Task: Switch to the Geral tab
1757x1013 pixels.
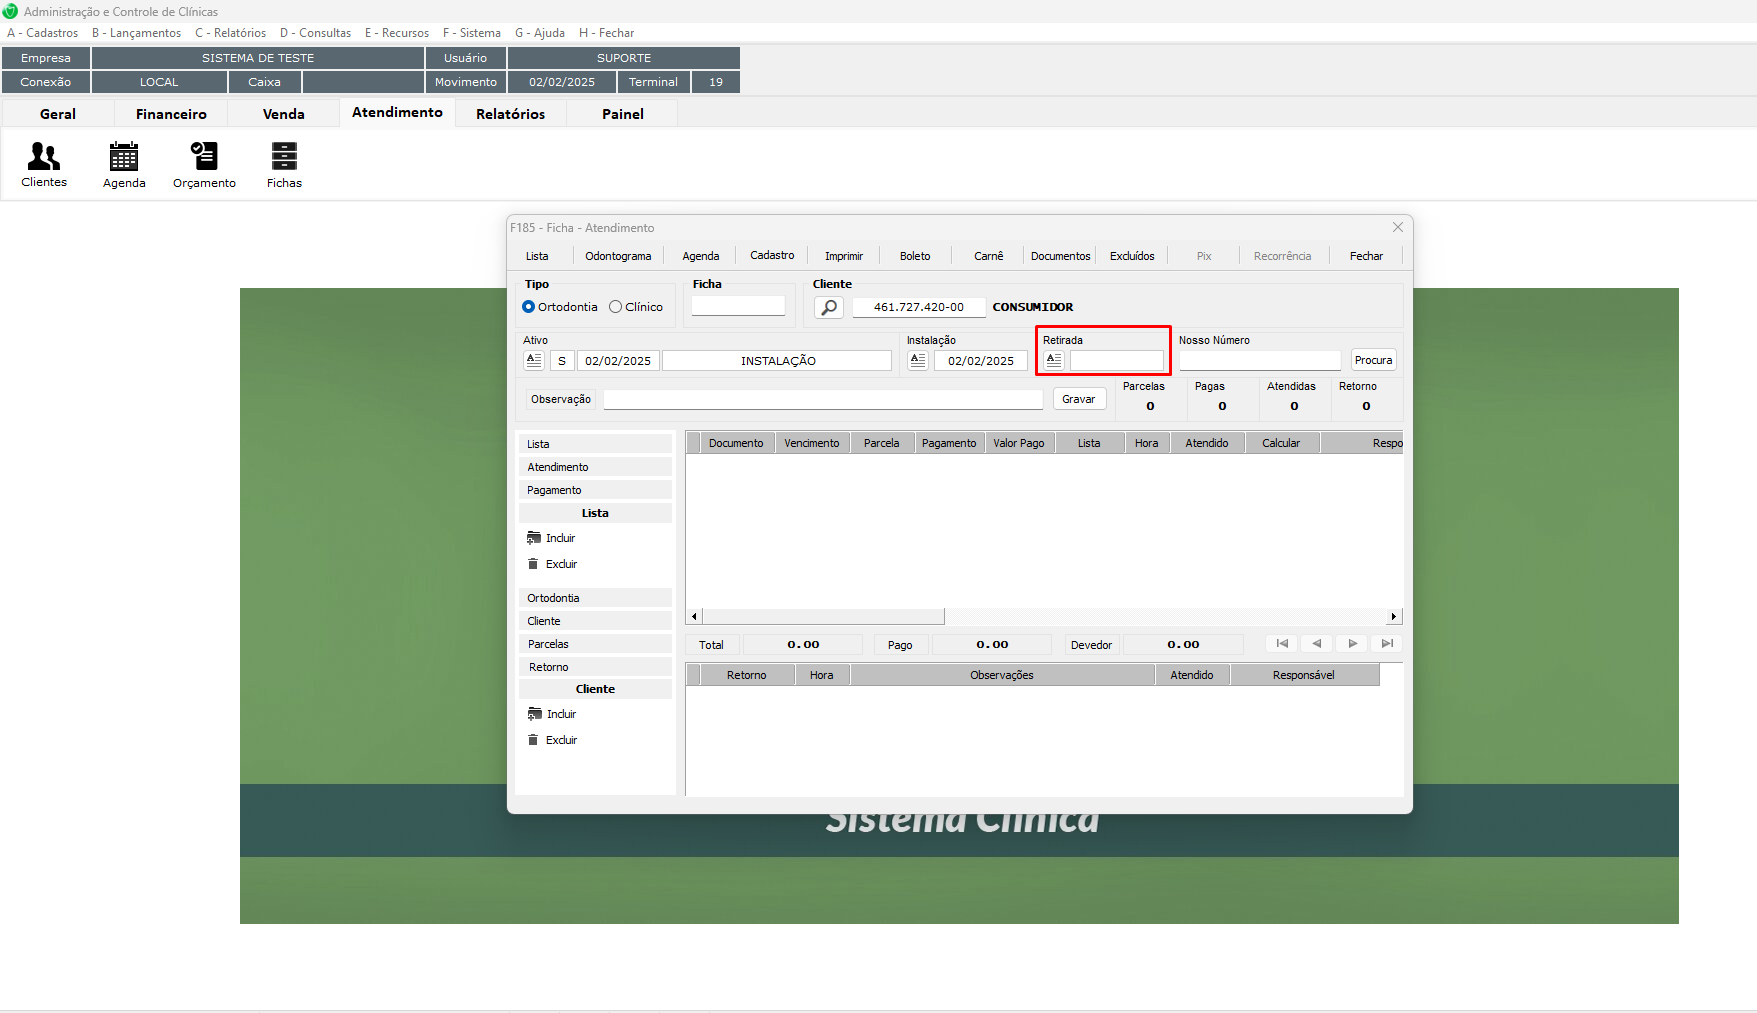Action: [58, 114]
